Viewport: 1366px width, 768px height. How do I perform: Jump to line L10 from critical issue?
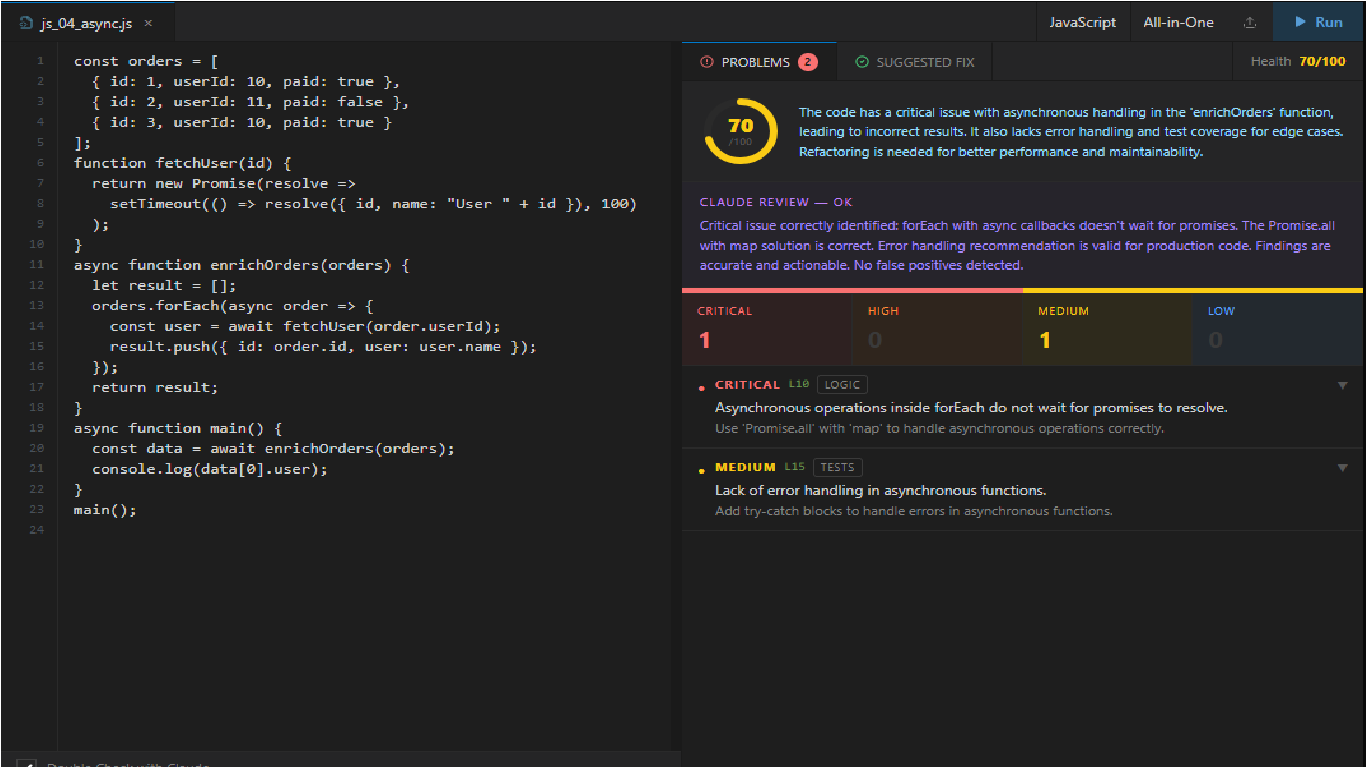click(x=798, y=384)
